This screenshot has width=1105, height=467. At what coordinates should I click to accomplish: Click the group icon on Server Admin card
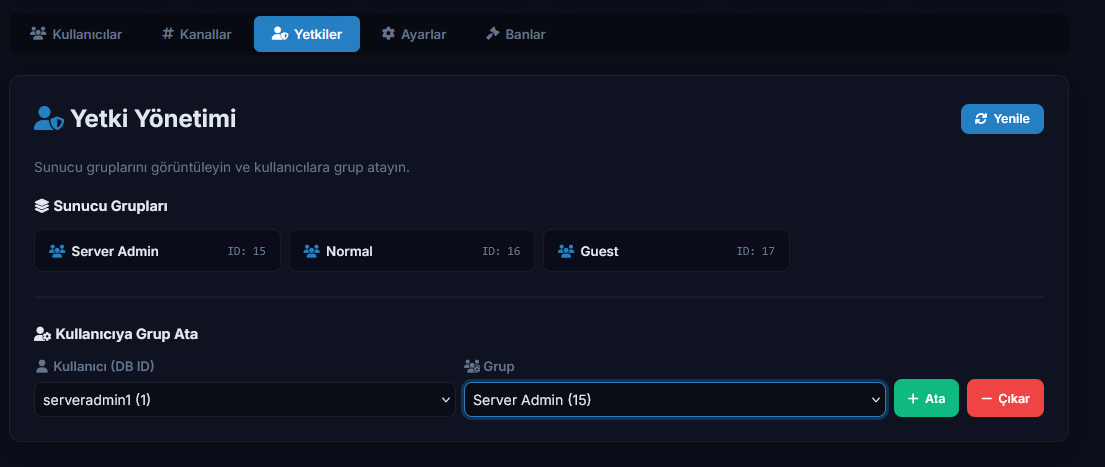tap(57, 251)
